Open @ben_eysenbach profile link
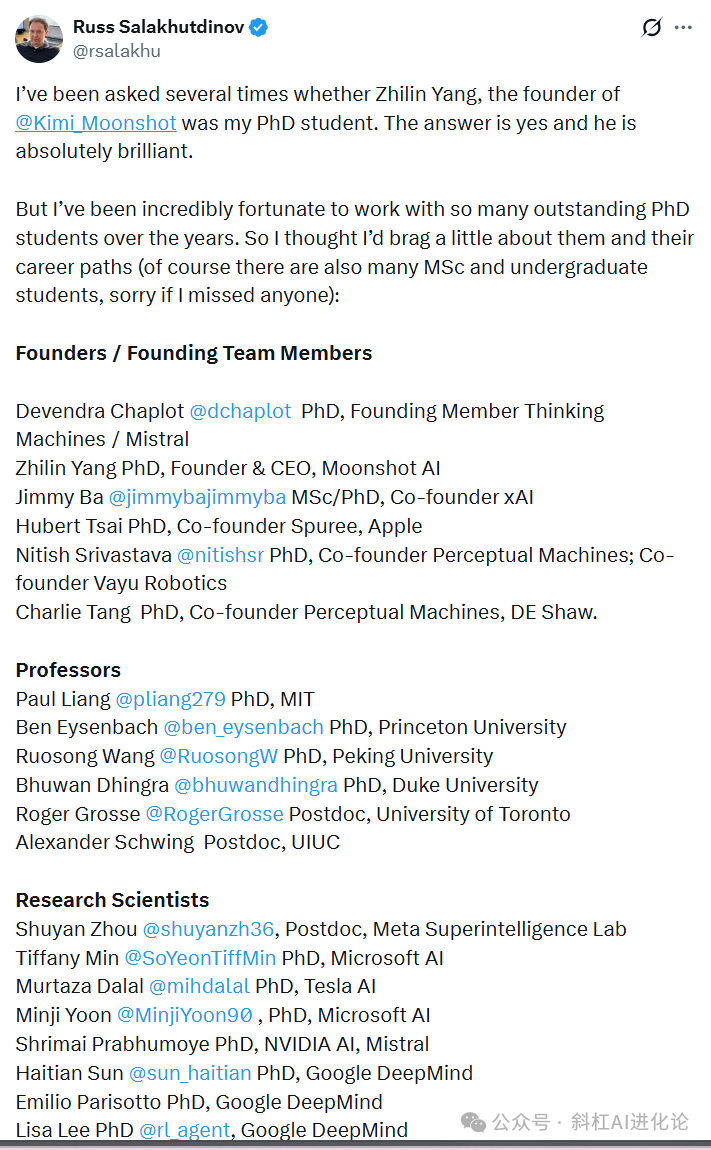This screenshot has height=1150, width=711. pos(243,728)
